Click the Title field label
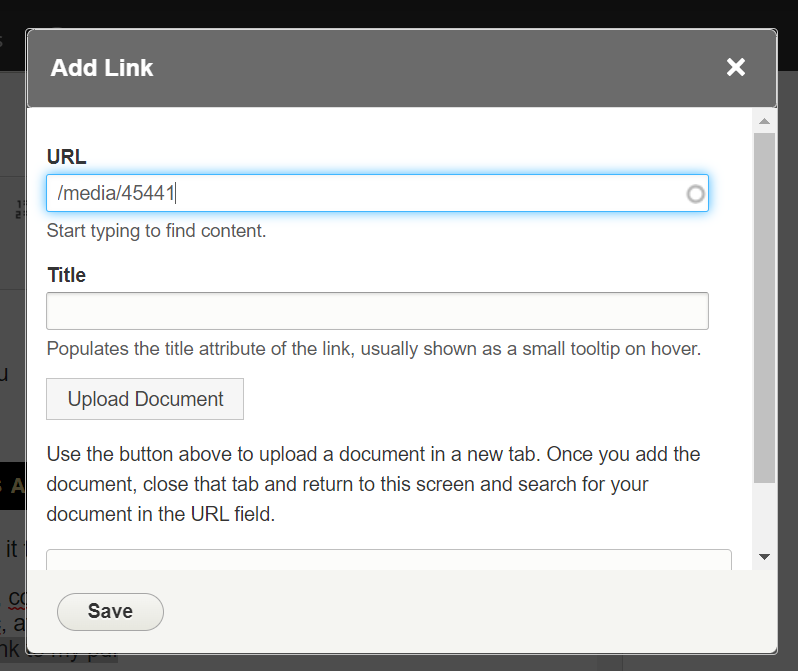The width and height of the screenshot is (798, 671). click(66, 275)
